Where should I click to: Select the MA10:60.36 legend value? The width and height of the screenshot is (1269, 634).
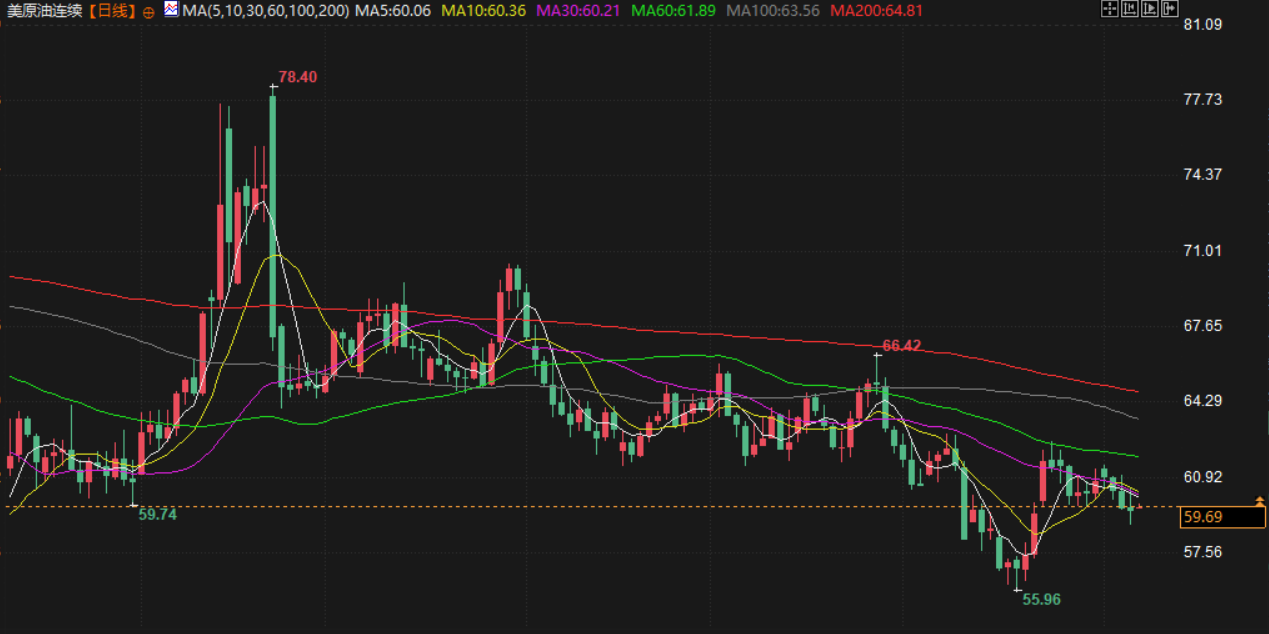pyautogui.click(x=484, y=11)
